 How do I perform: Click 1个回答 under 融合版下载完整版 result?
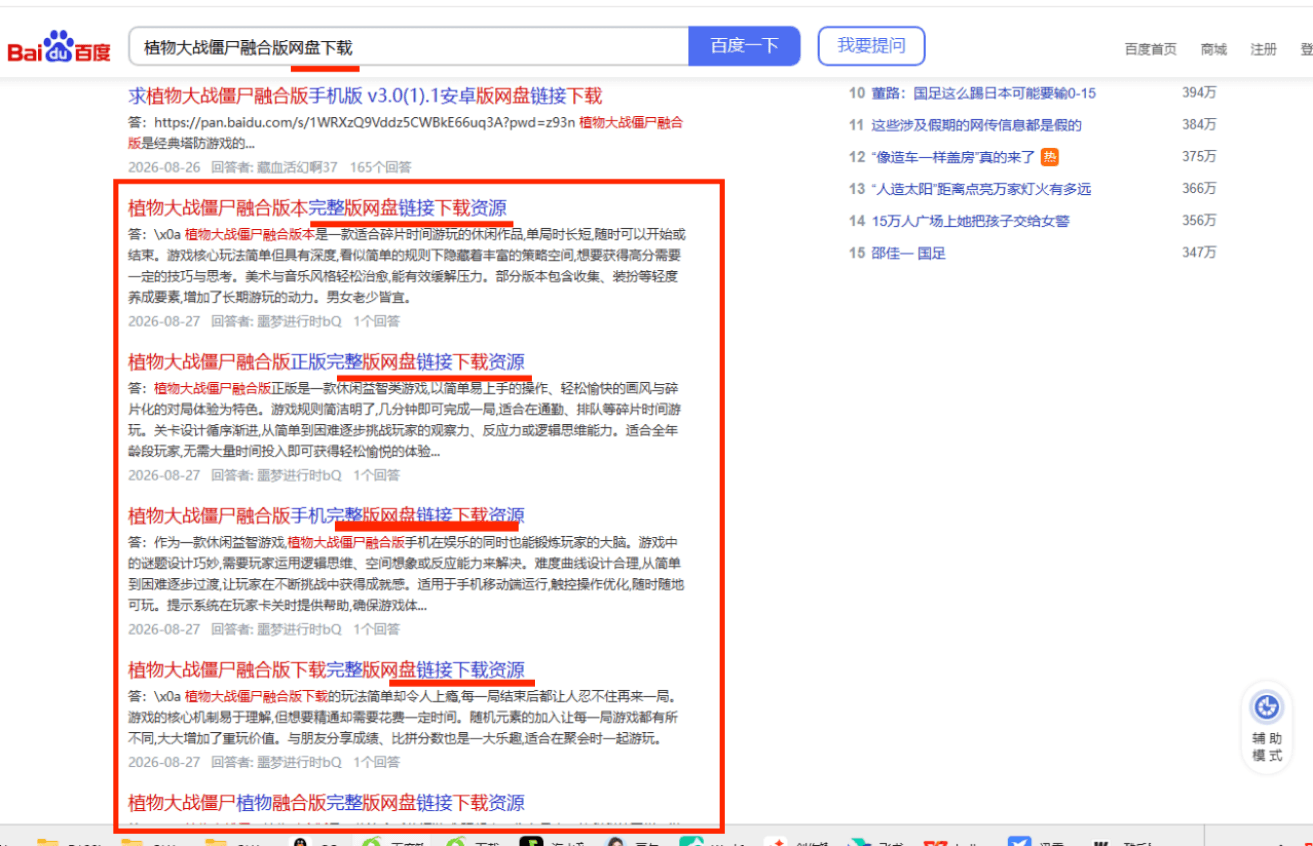(376, 762)
